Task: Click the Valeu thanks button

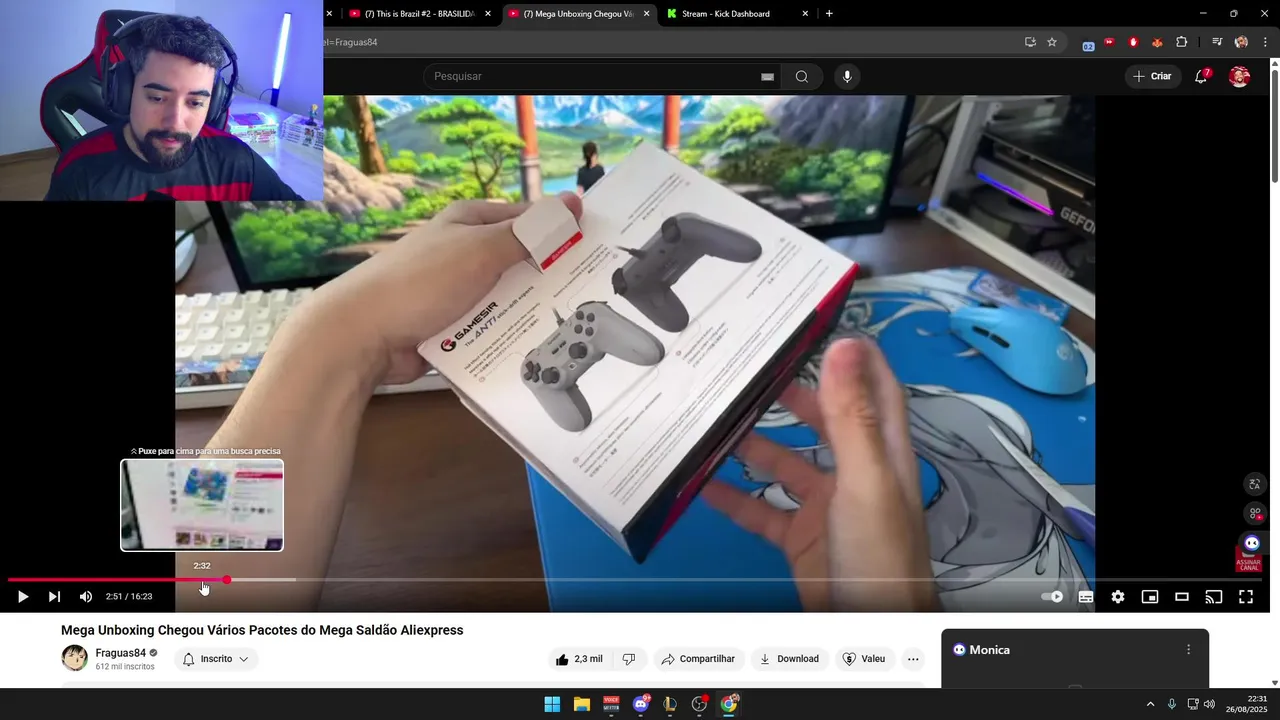Action: point(864,659)
